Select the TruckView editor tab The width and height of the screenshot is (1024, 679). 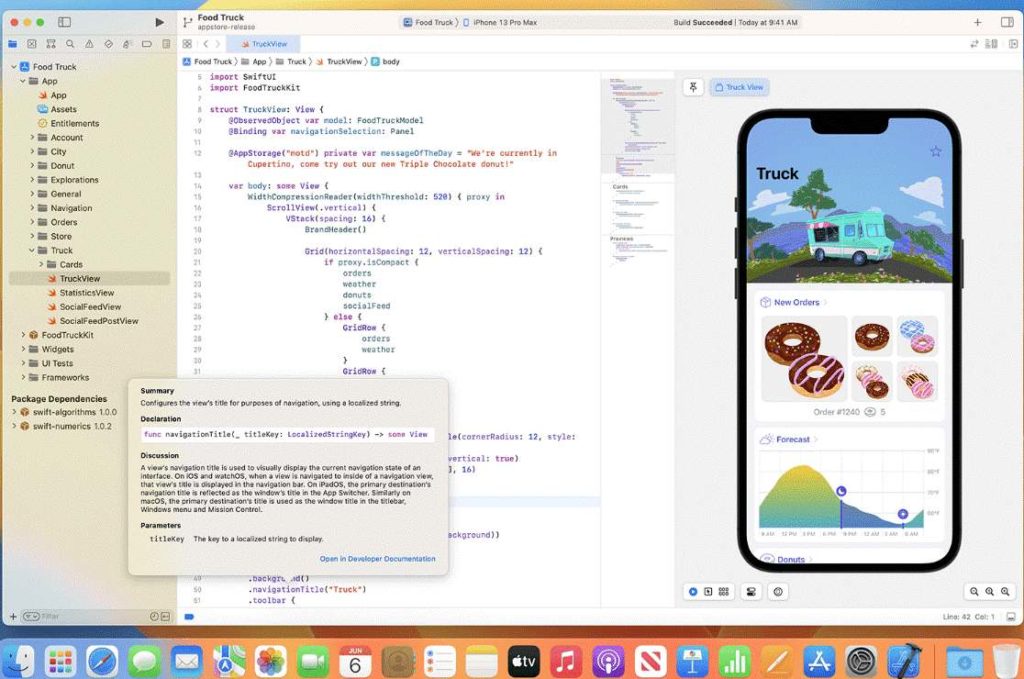coord(264,44)
